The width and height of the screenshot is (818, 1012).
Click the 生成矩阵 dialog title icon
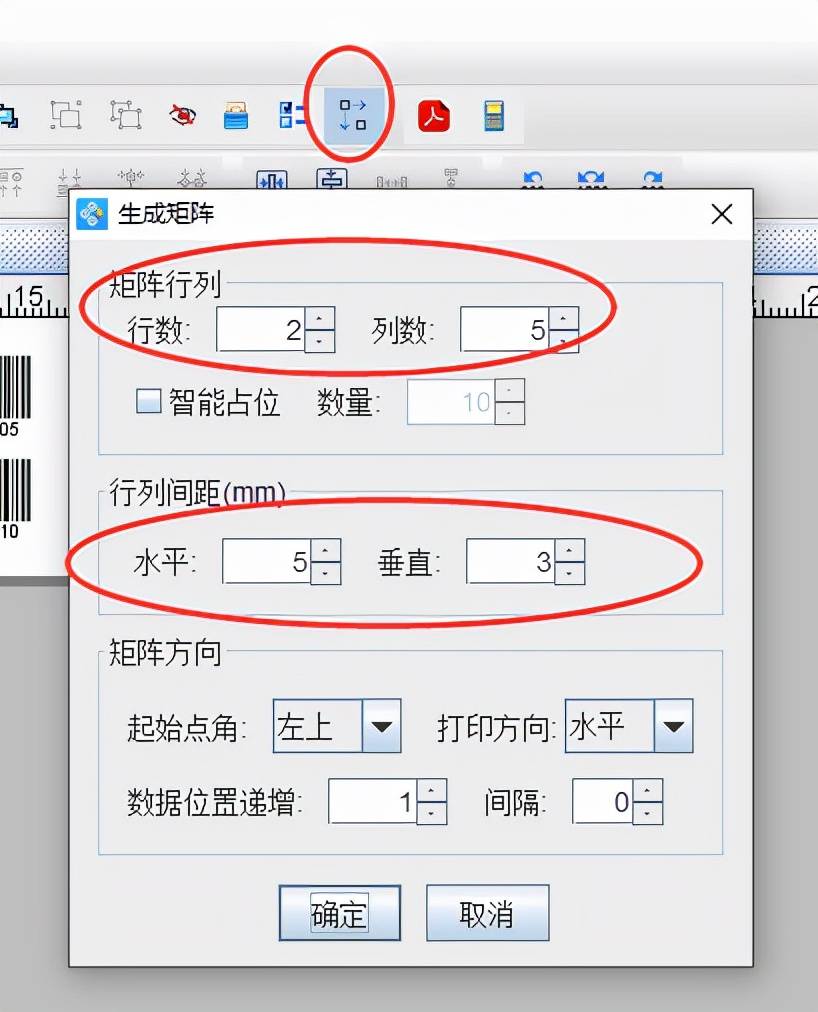click(92, 214)
